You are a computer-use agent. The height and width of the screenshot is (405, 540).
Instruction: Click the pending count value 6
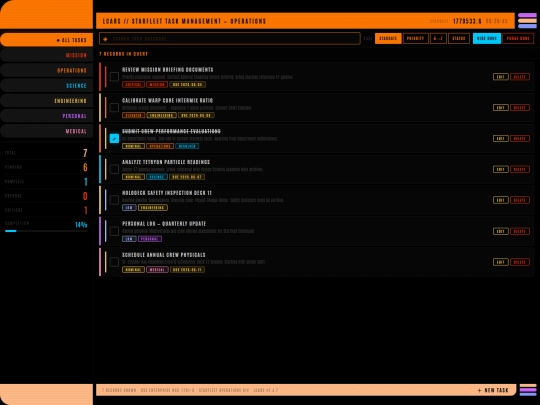(x=85, y=167)
